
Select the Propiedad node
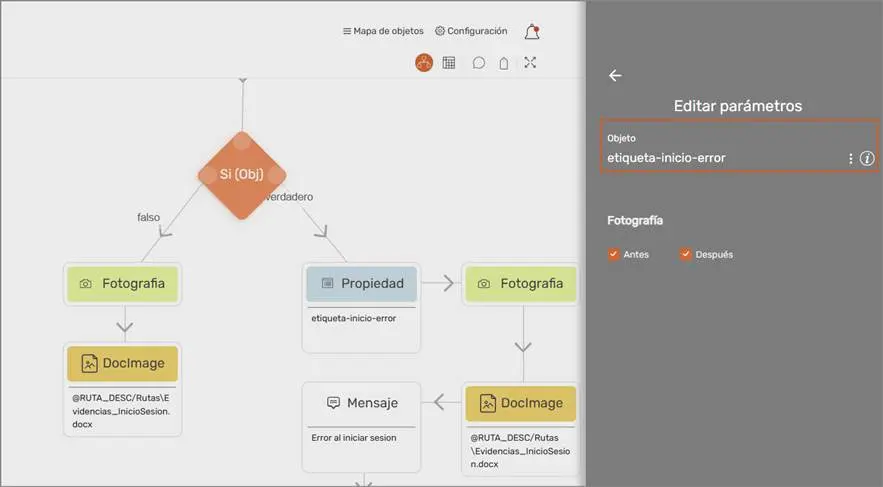pyautogui.click(x=361, y=284)
